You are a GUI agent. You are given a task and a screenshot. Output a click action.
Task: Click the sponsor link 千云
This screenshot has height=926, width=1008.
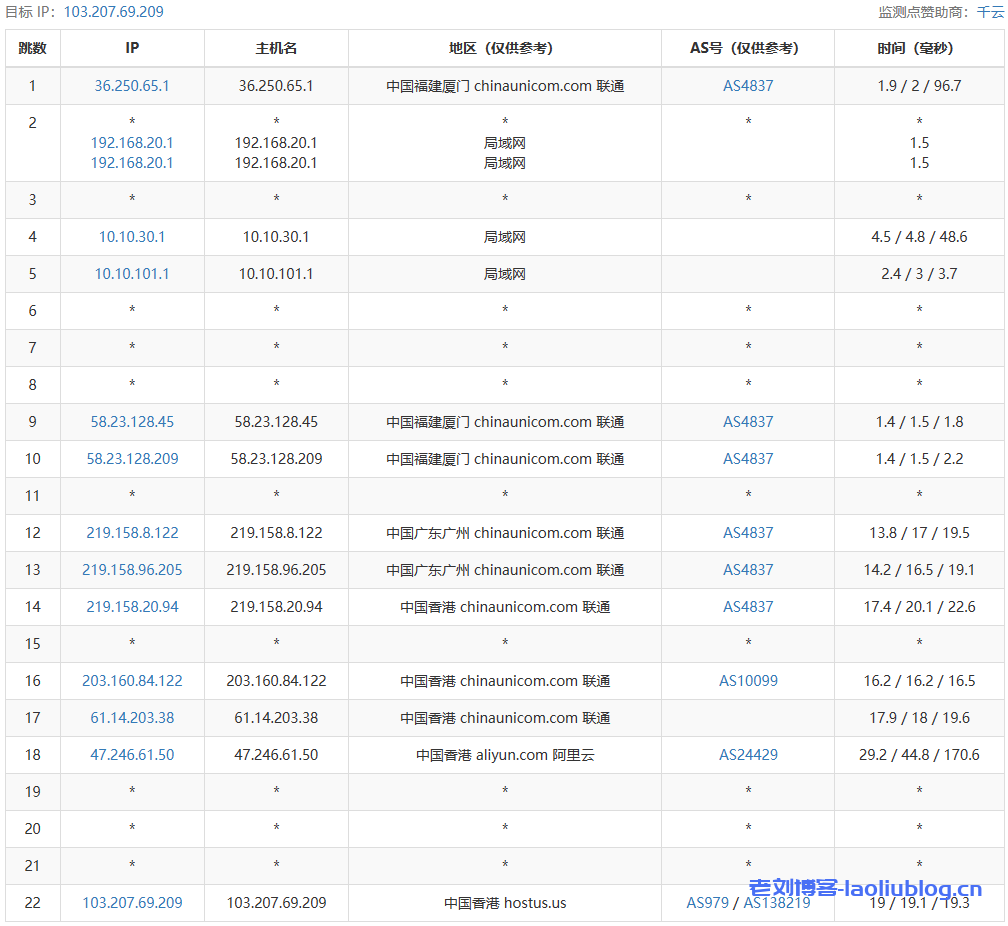pos(990,12)
